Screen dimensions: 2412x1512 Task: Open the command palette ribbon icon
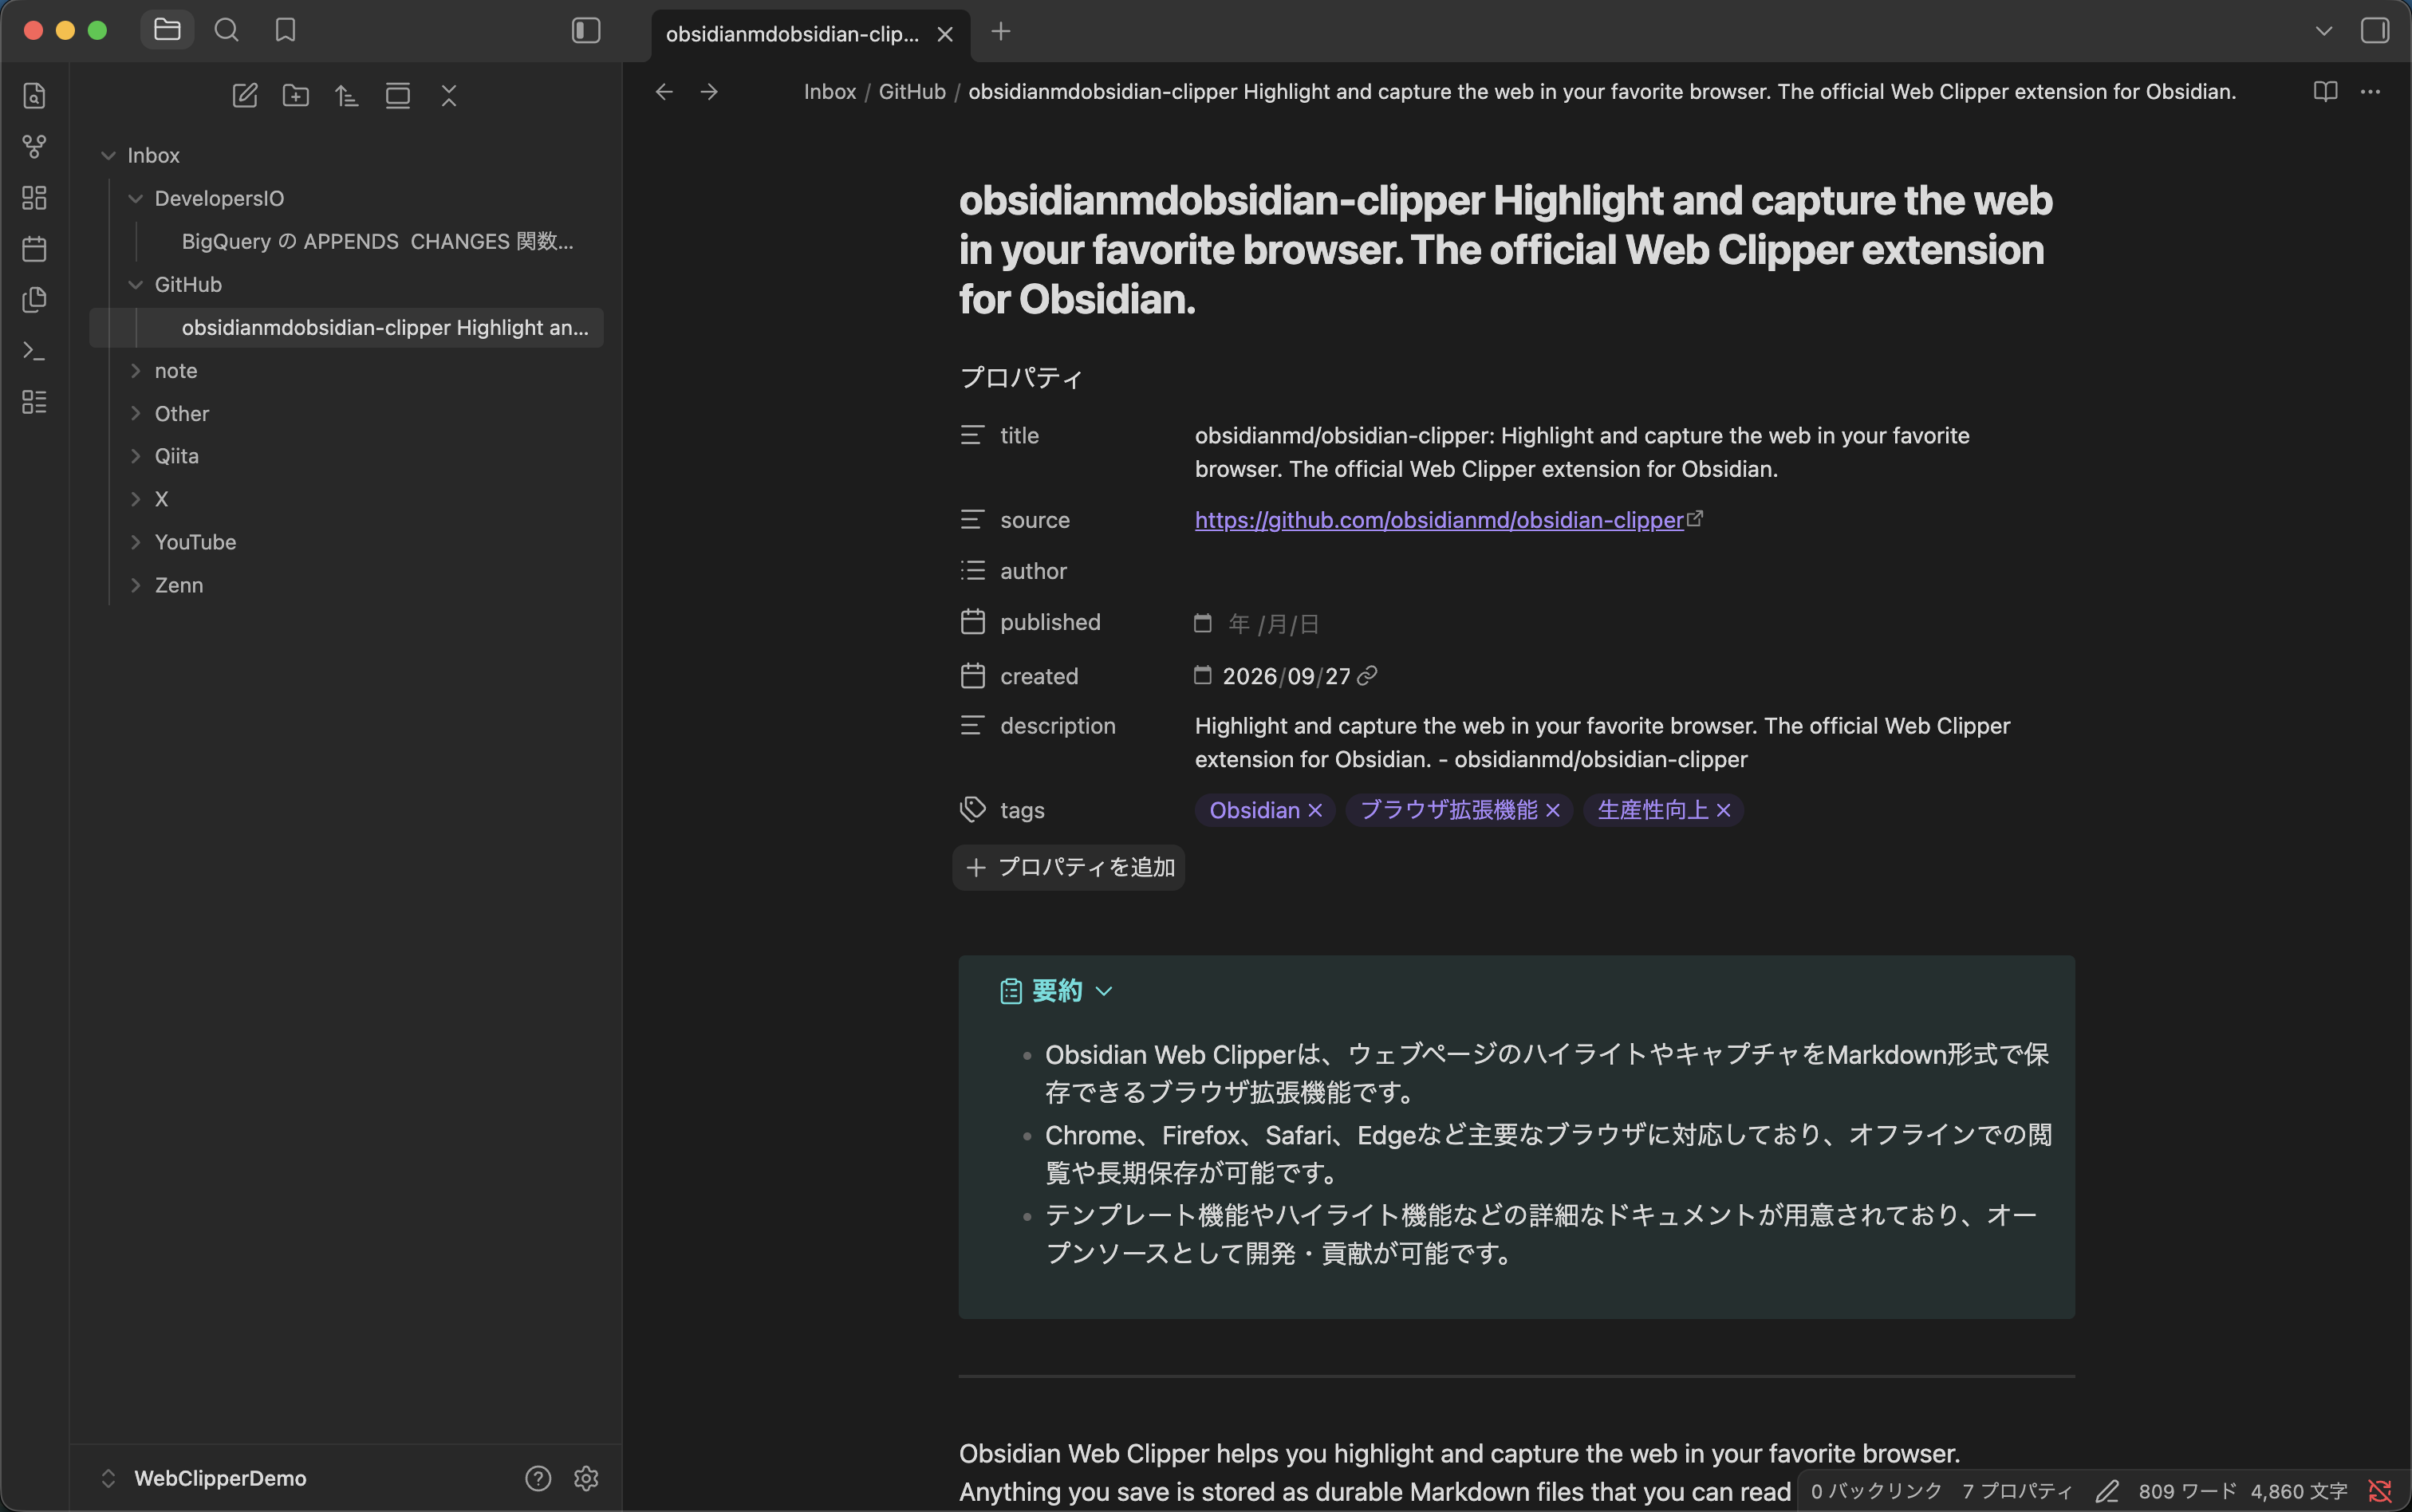point(34,351)
